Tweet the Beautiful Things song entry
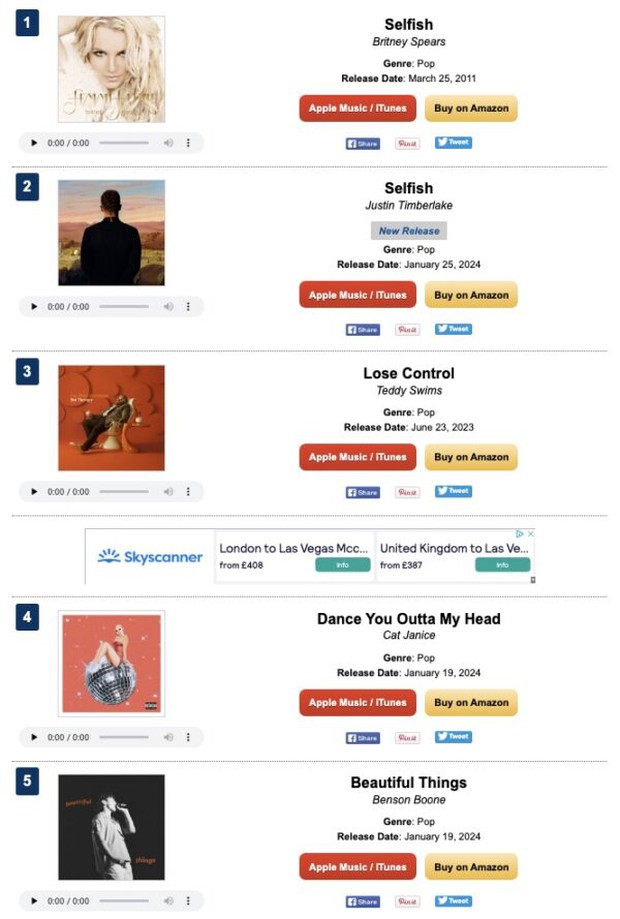This screenshot has width=620, height=919. [453, 901]
